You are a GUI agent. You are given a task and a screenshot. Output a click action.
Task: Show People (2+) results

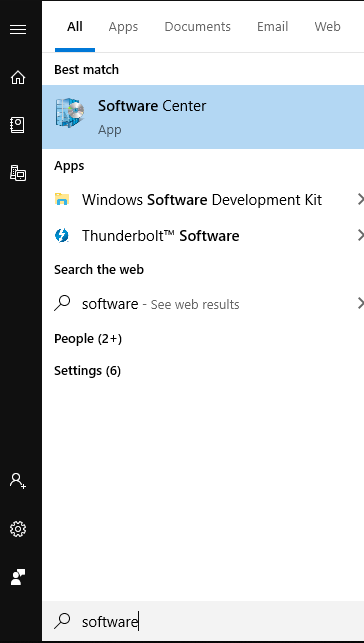pos(88,339)
